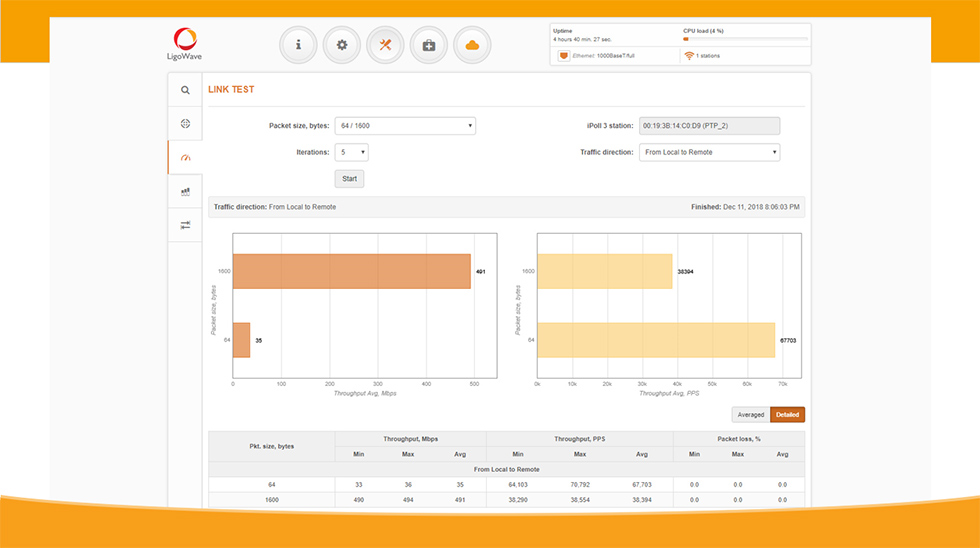The height and width of the screenshot is (548, 980).
Task: Open the spectrum analyzer bars sidebar icon
Action: [185, 191]
